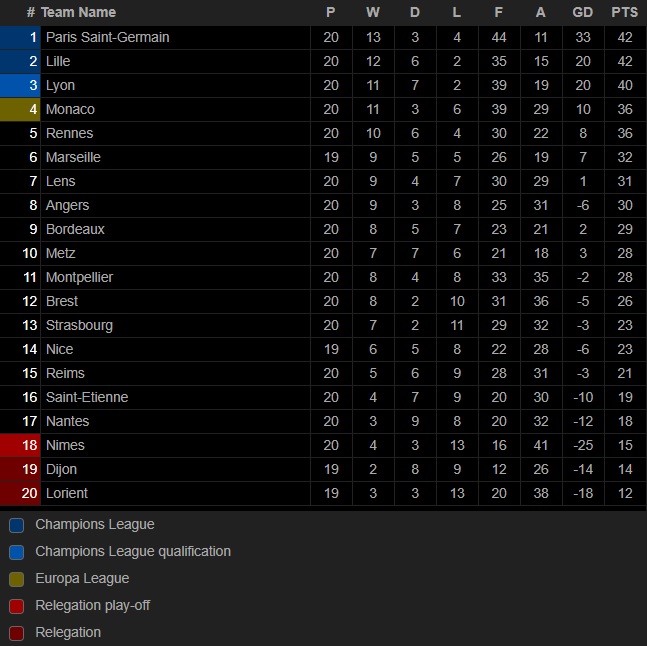Open Lorient at bottom of table
This screenshot has width=647, height=646.
[67, 493]
